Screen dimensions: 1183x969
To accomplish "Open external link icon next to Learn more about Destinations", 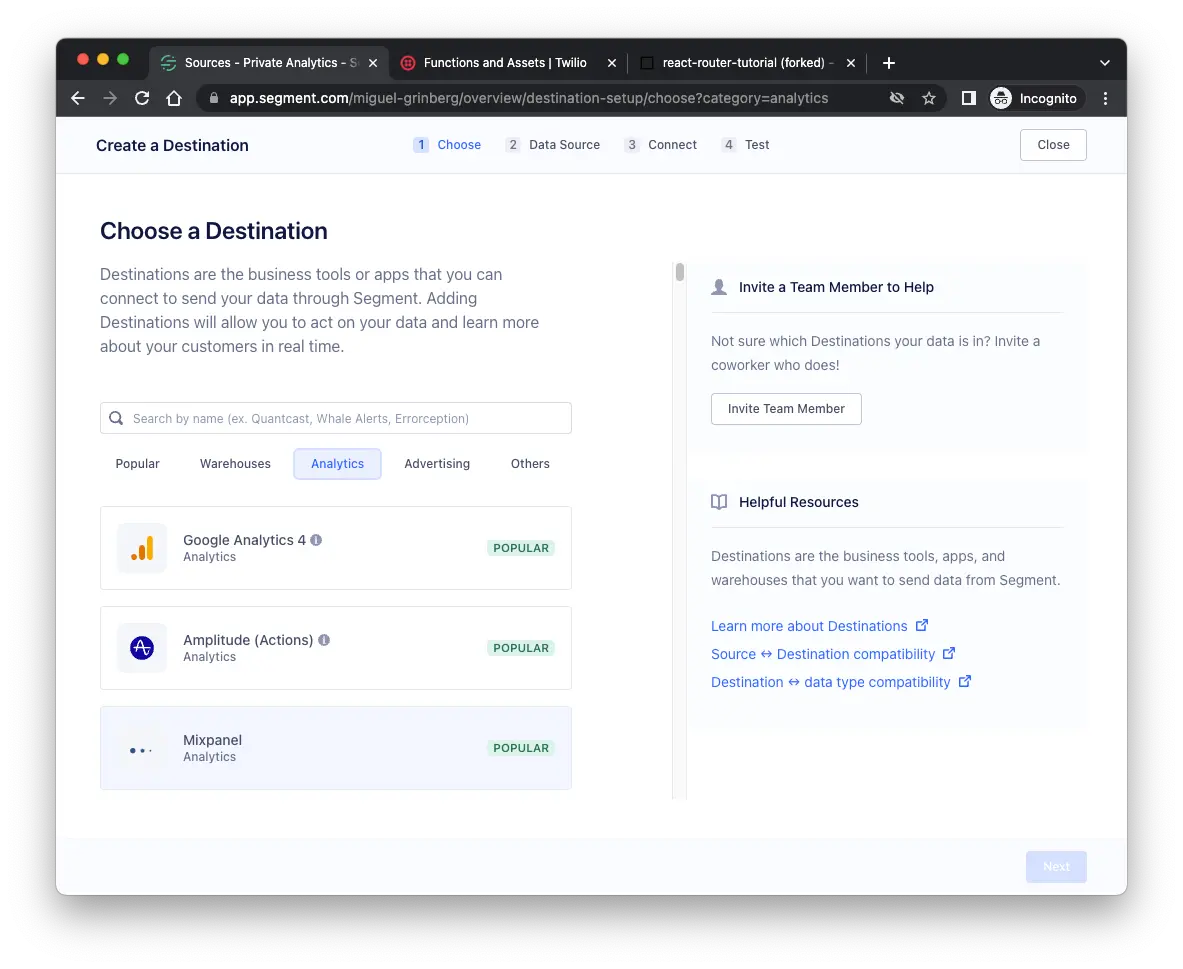I will 921,625.
